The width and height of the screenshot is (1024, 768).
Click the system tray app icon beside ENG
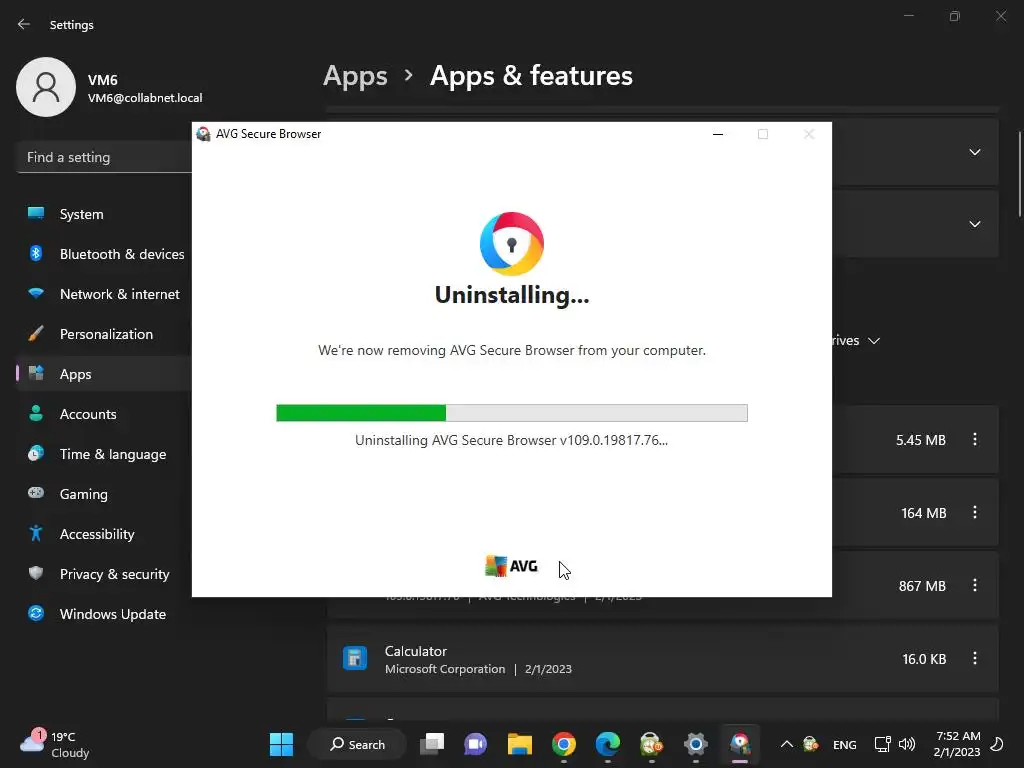(810, 744)
